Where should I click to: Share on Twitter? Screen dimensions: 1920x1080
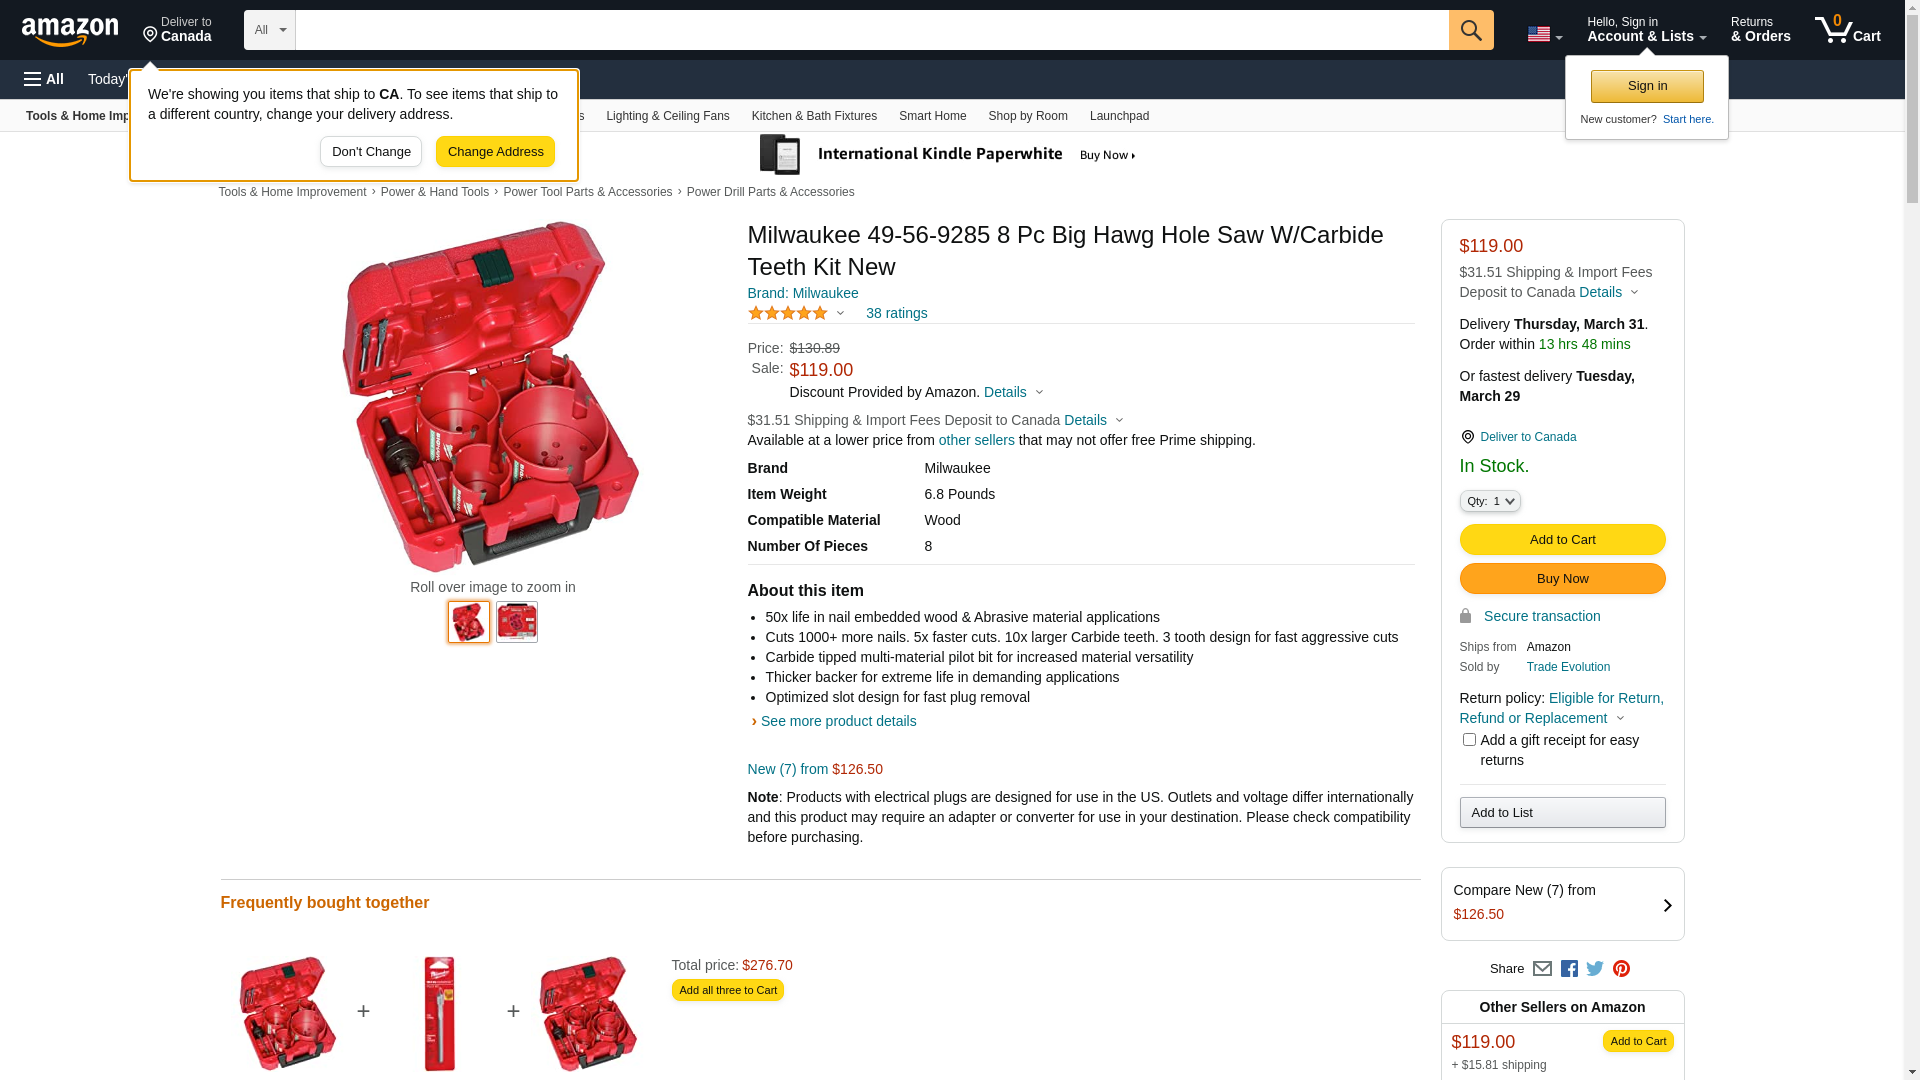[1595, 969]
